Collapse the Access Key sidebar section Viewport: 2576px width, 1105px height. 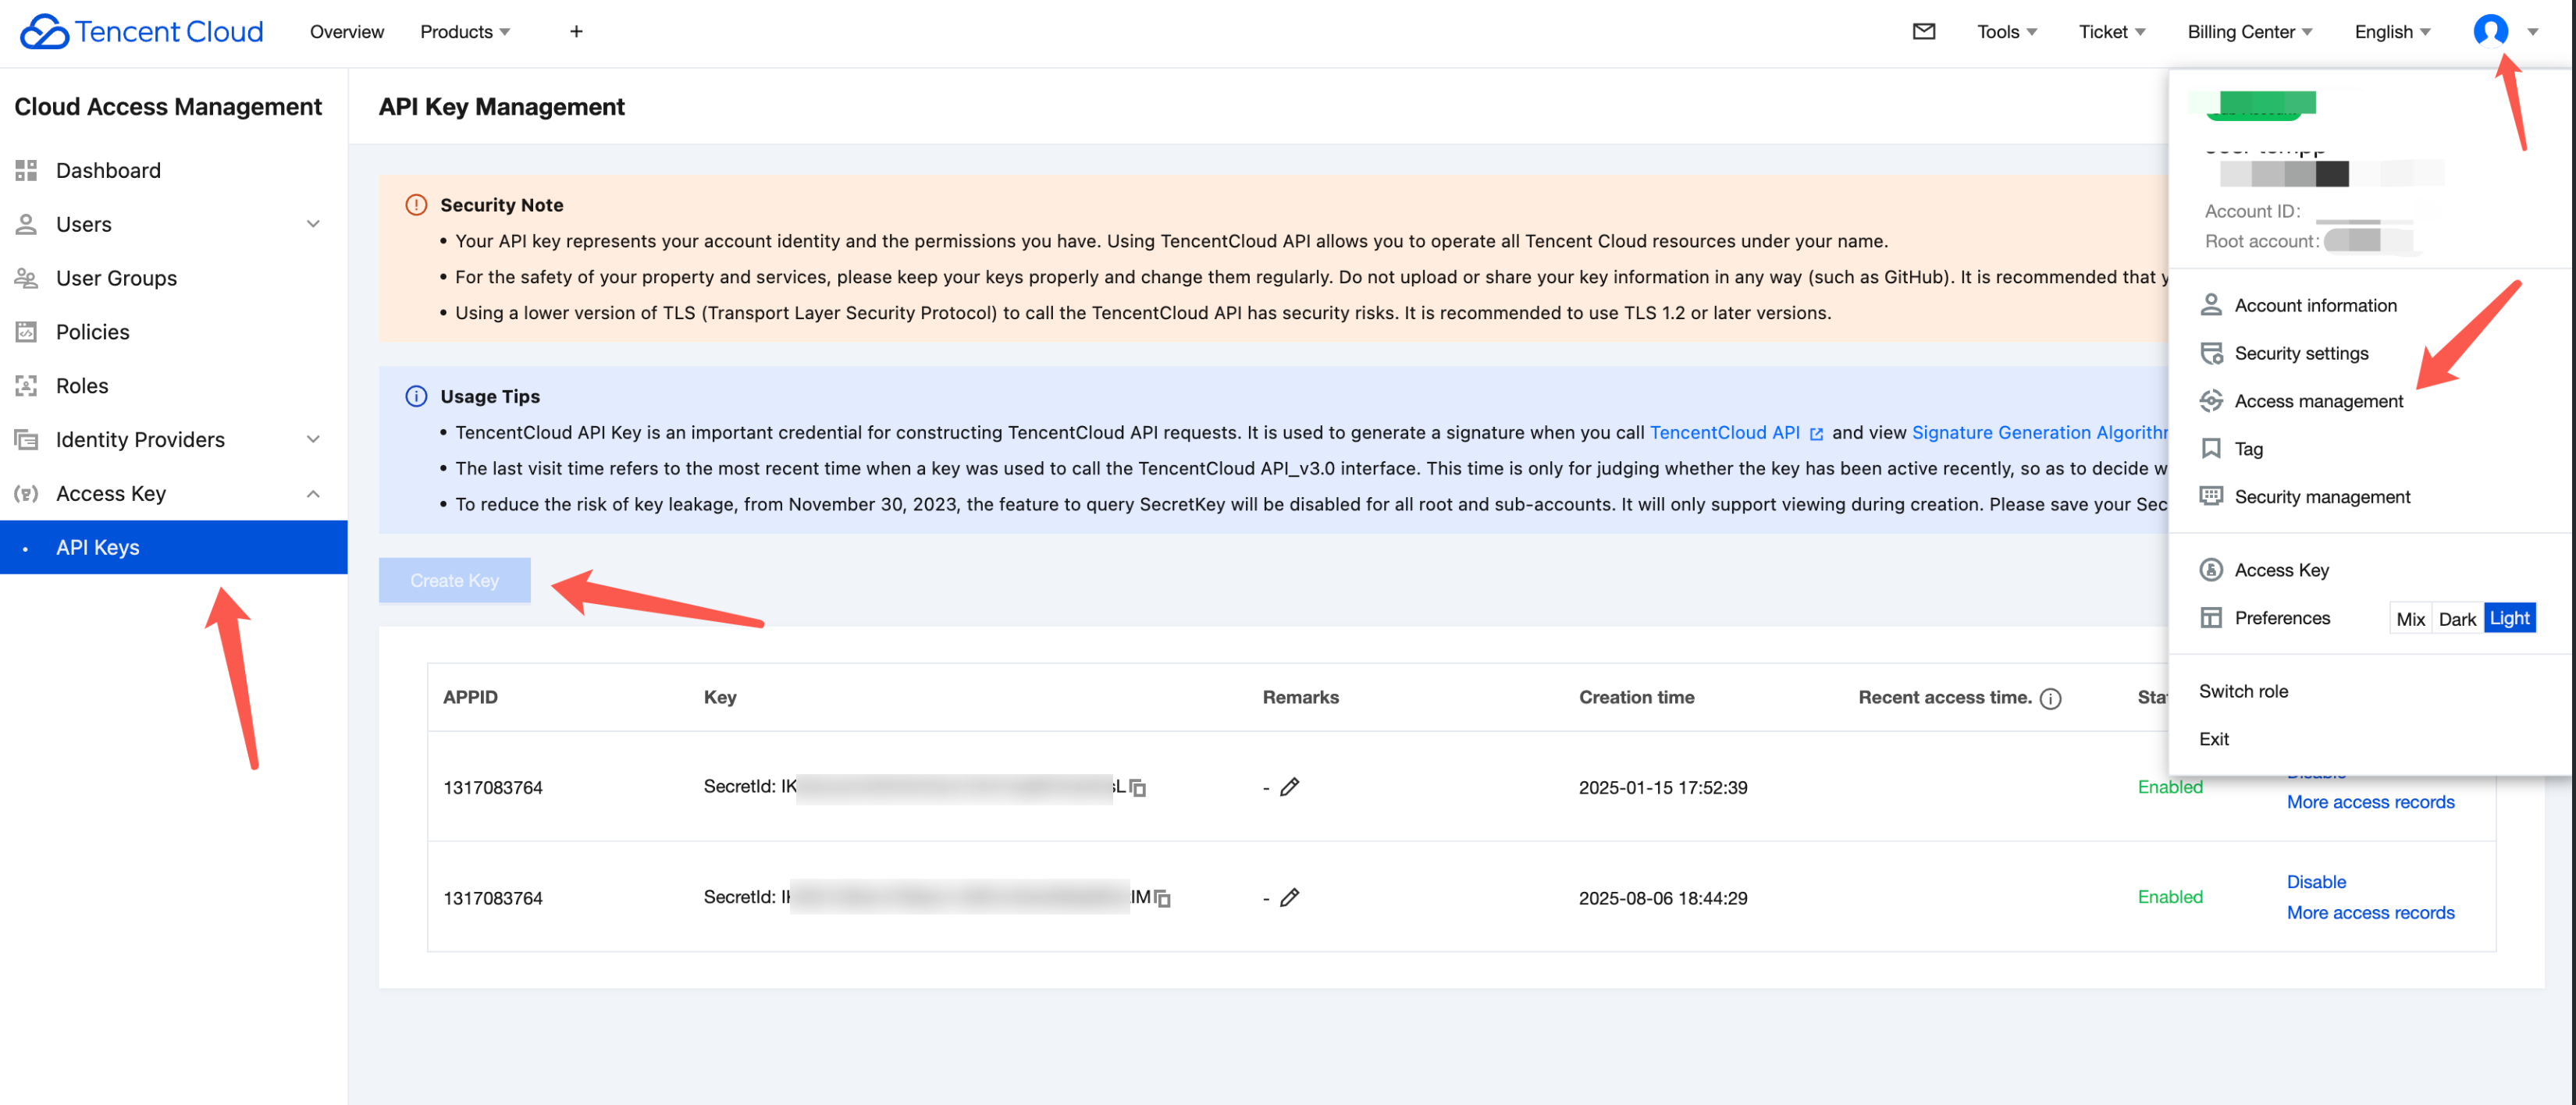pos(313,493)
